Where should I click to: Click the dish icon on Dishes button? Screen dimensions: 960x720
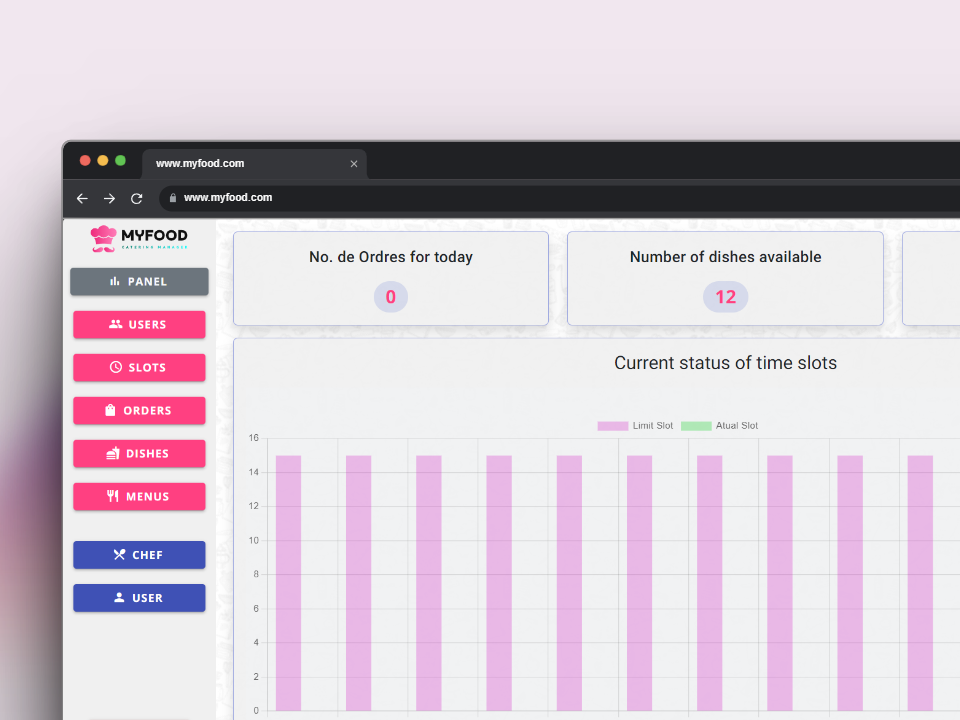(113, 454)
